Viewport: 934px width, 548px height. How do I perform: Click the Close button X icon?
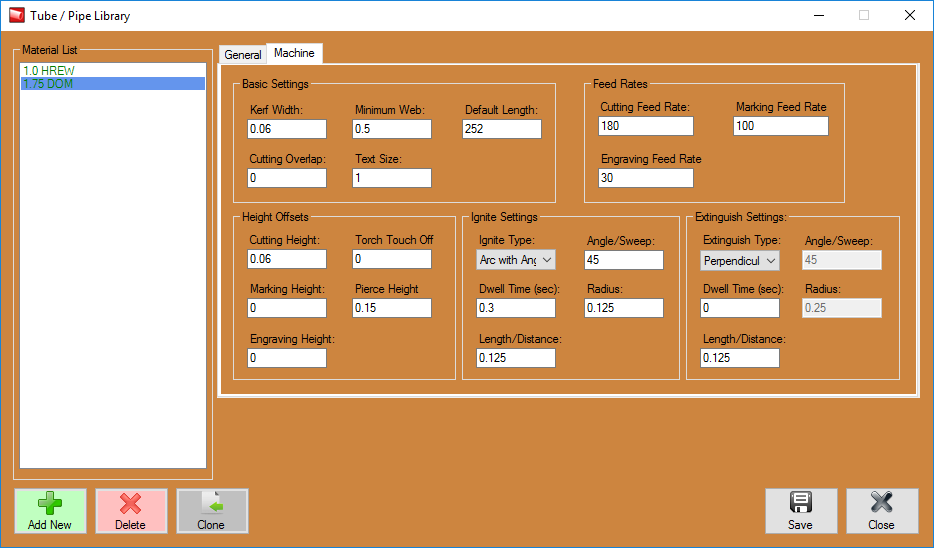pyautogui.click(x=881, y=503)
